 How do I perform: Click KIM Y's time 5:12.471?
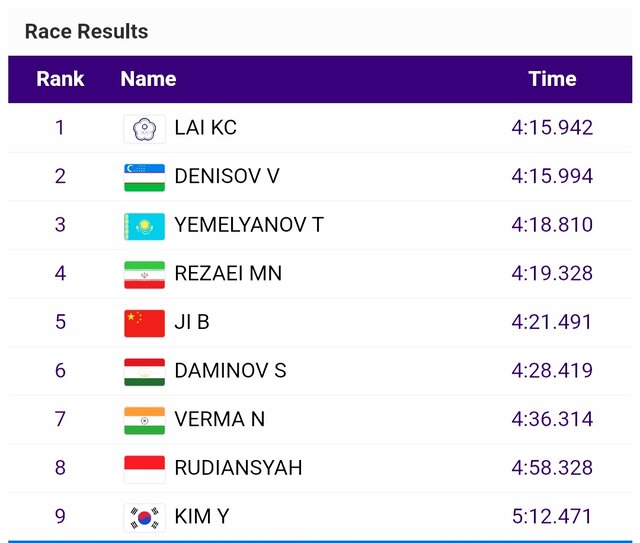(x=552, y=516)
